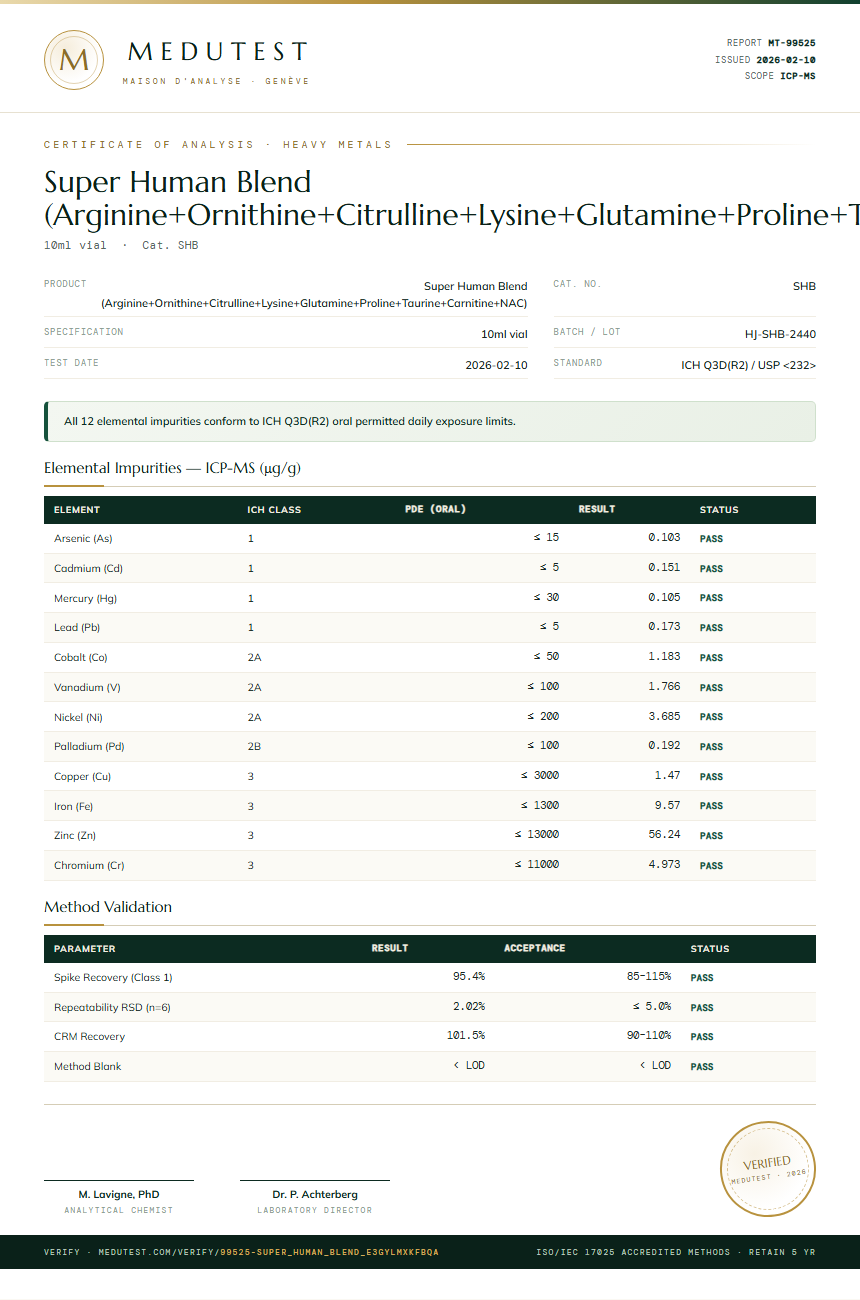
Task: Select the Arsenic (As) row label
Action: pos(83,539)
